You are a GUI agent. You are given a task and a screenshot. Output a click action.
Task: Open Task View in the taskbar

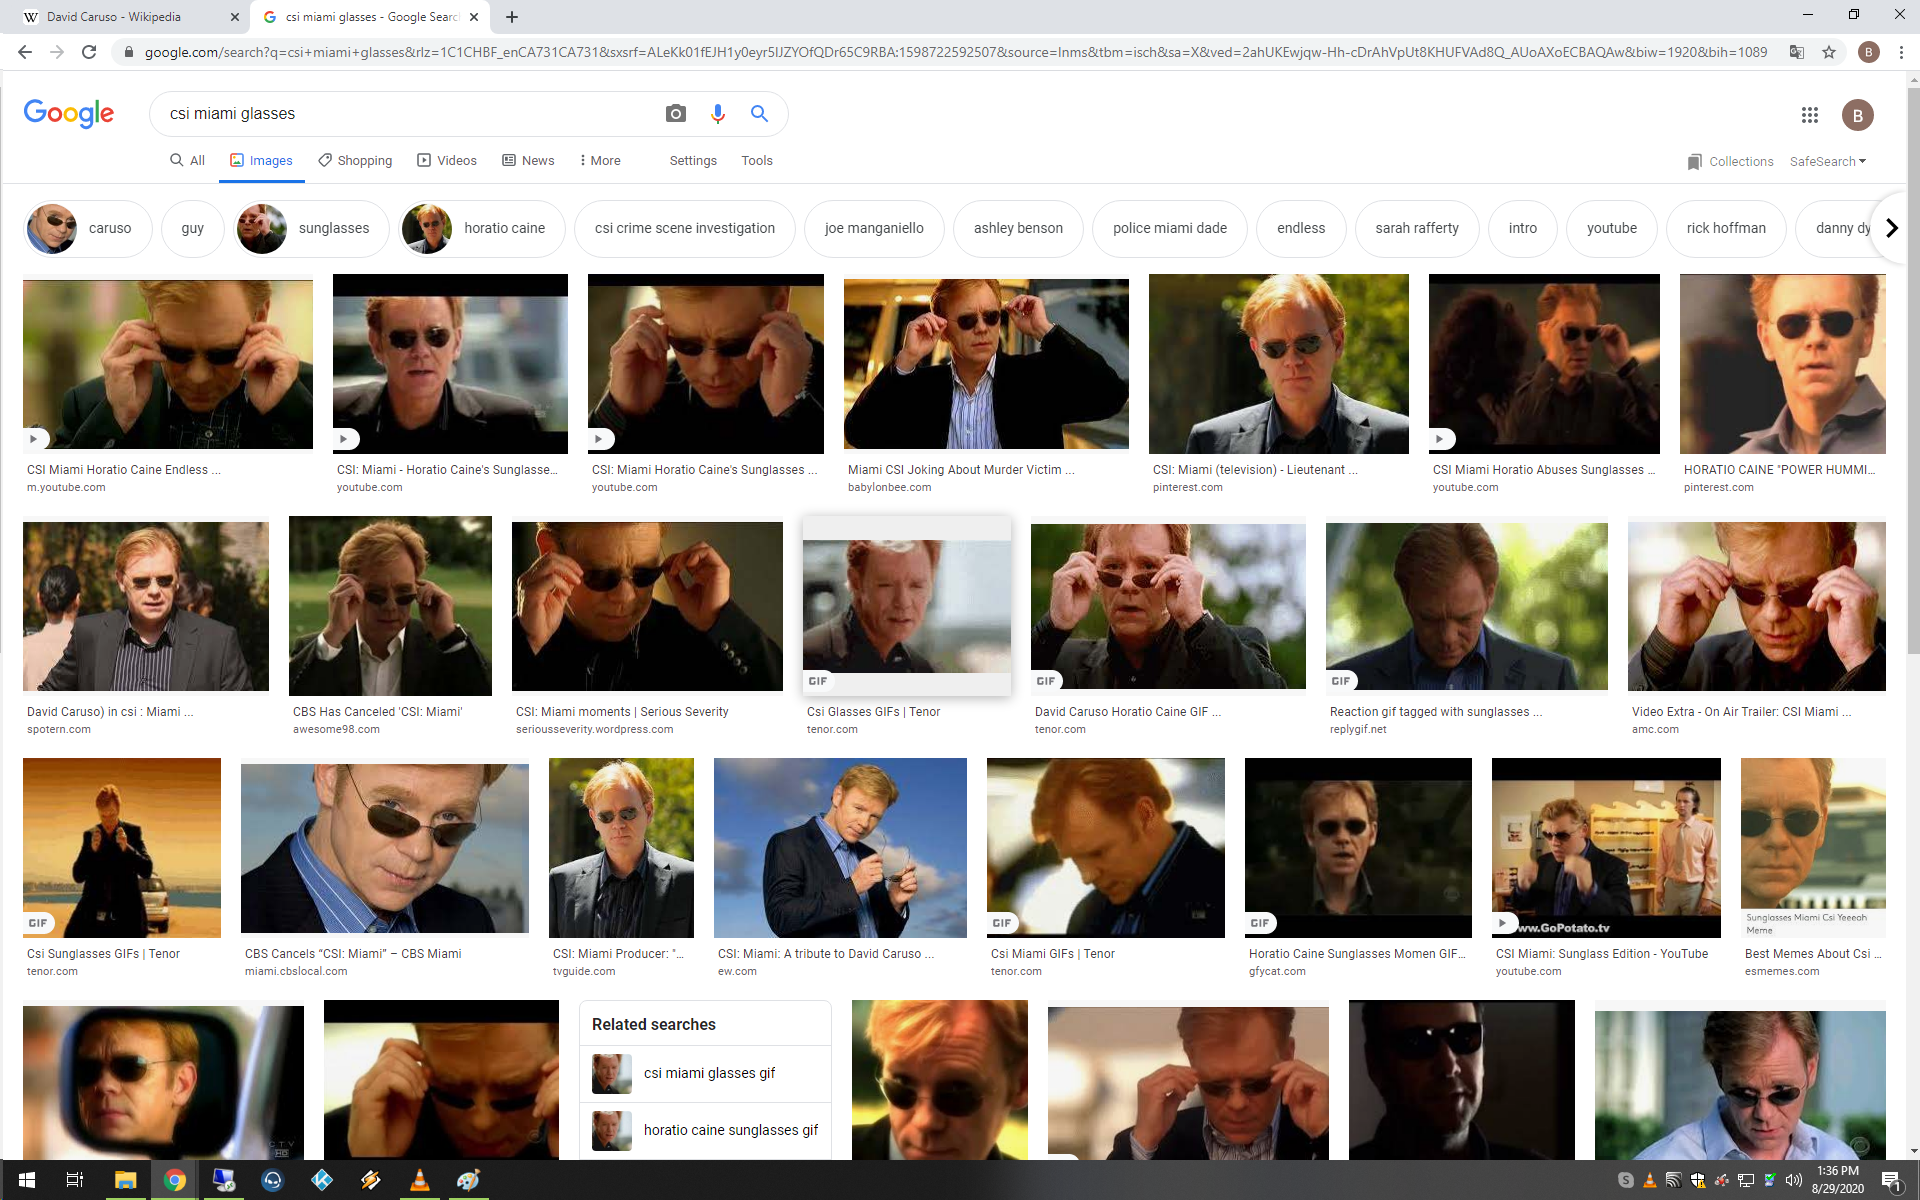pos(75,1180)
